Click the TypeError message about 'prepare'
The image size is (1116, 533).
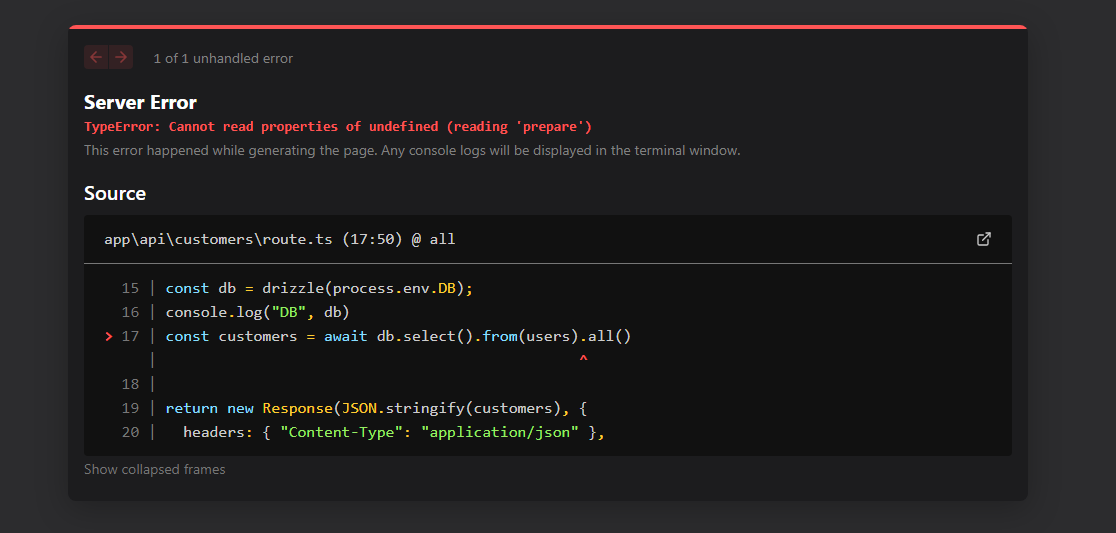coord(338,127)
